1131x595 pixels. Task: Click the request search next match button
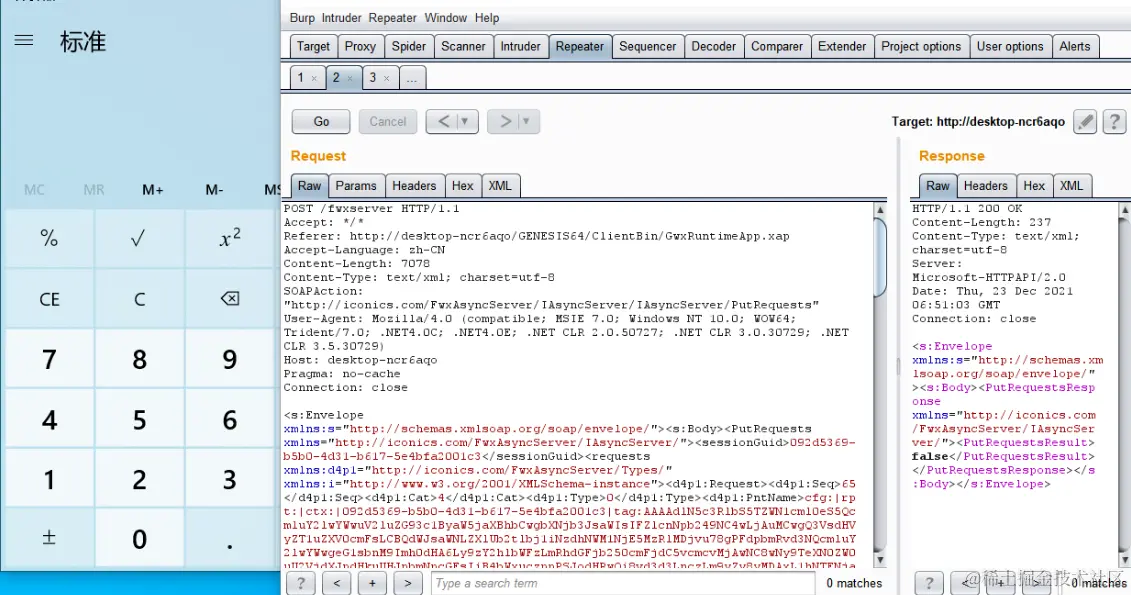408,583
